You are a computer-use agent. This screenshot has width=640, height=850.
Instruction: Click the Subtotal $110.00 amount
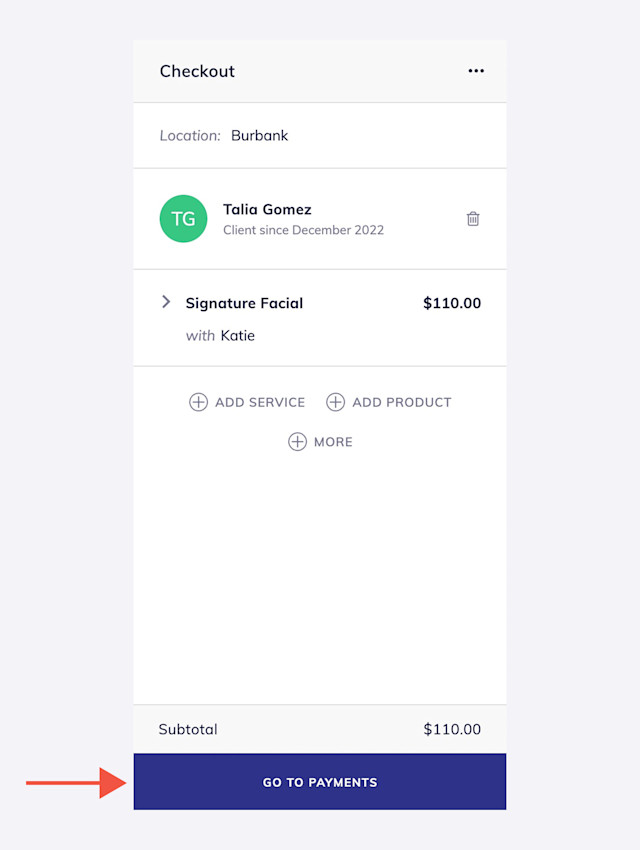452,729
